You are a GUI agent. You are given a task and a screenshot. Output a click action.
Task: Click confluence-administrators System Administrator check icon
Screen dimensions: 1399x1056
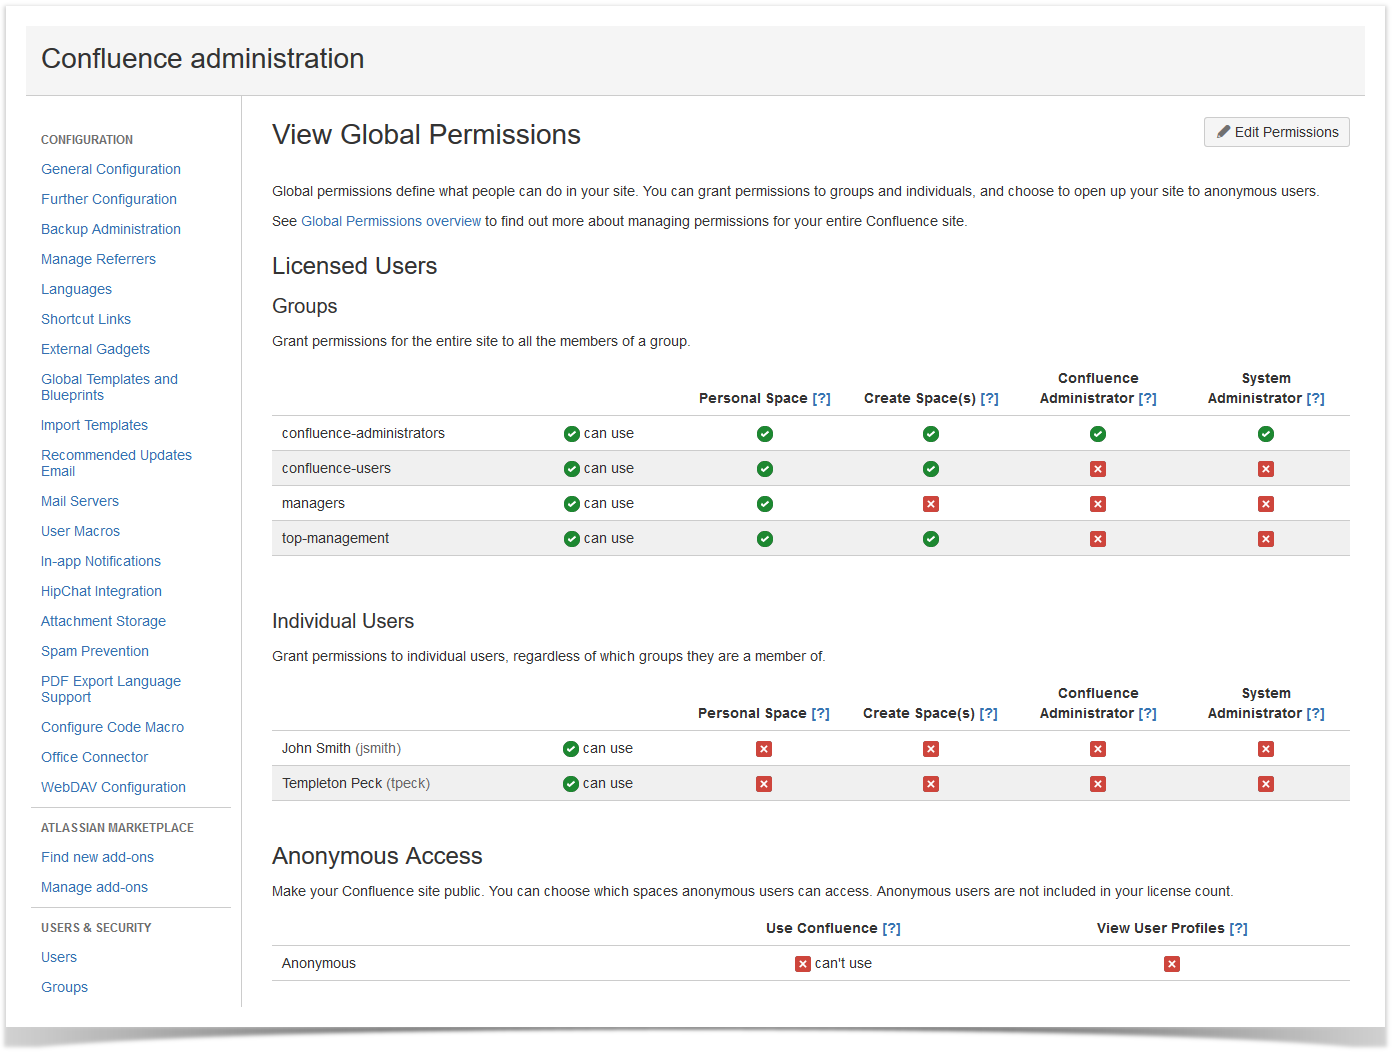click(1265, 434)
